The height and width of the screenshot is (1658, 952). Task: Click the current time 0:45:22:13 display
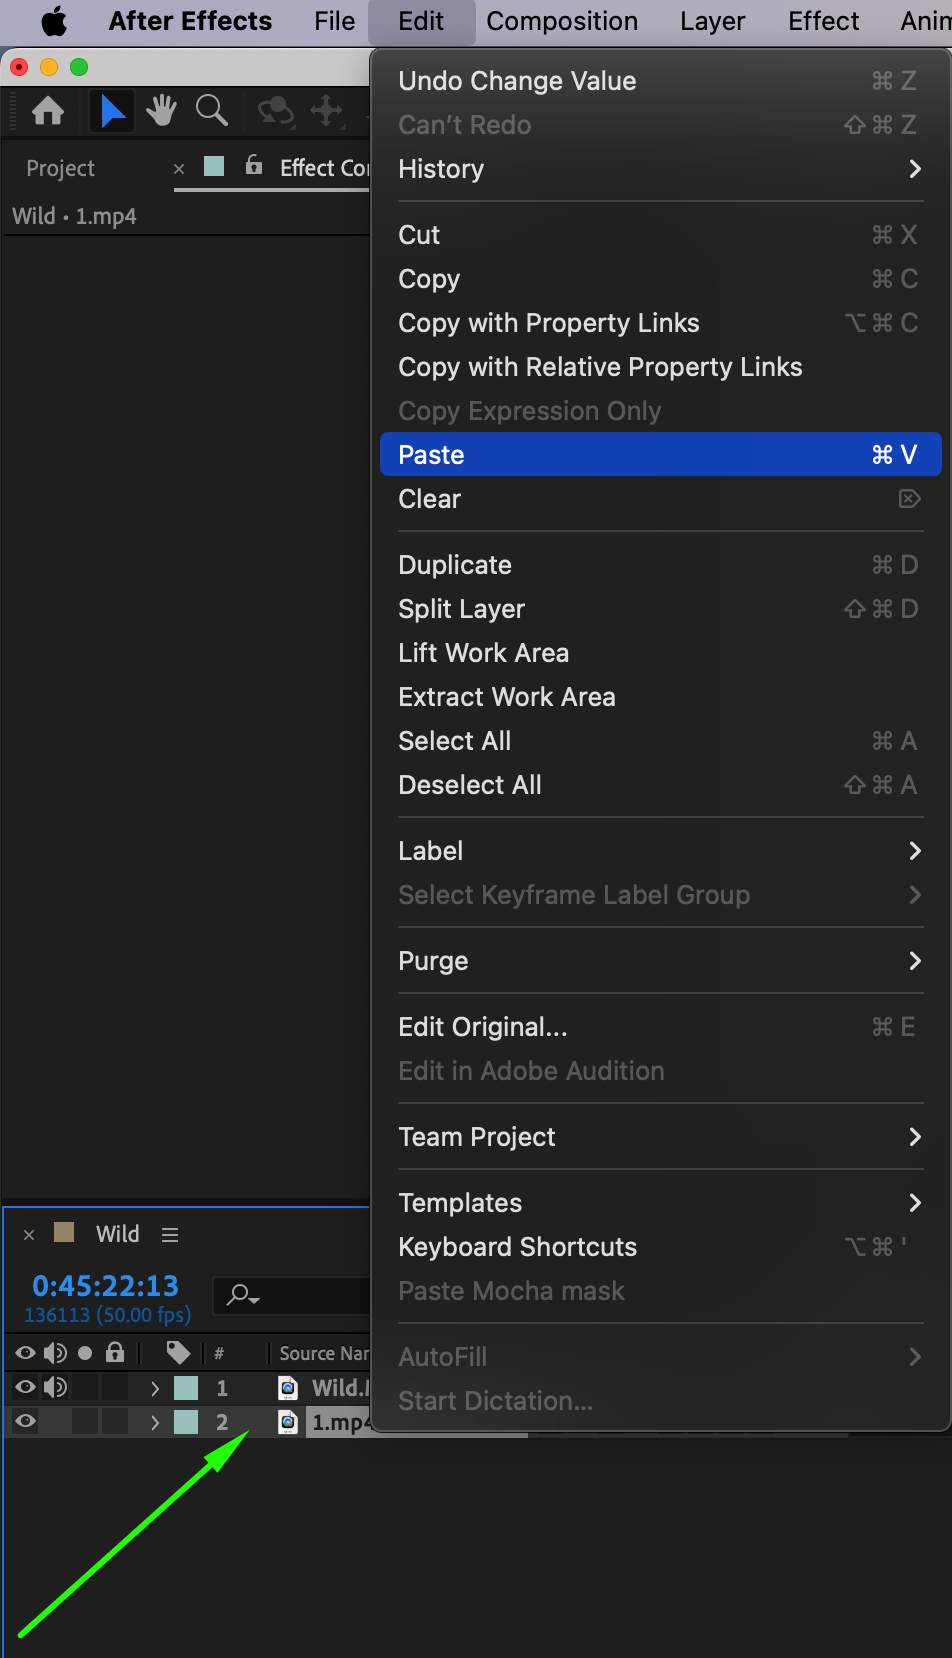pos(105,1285)
